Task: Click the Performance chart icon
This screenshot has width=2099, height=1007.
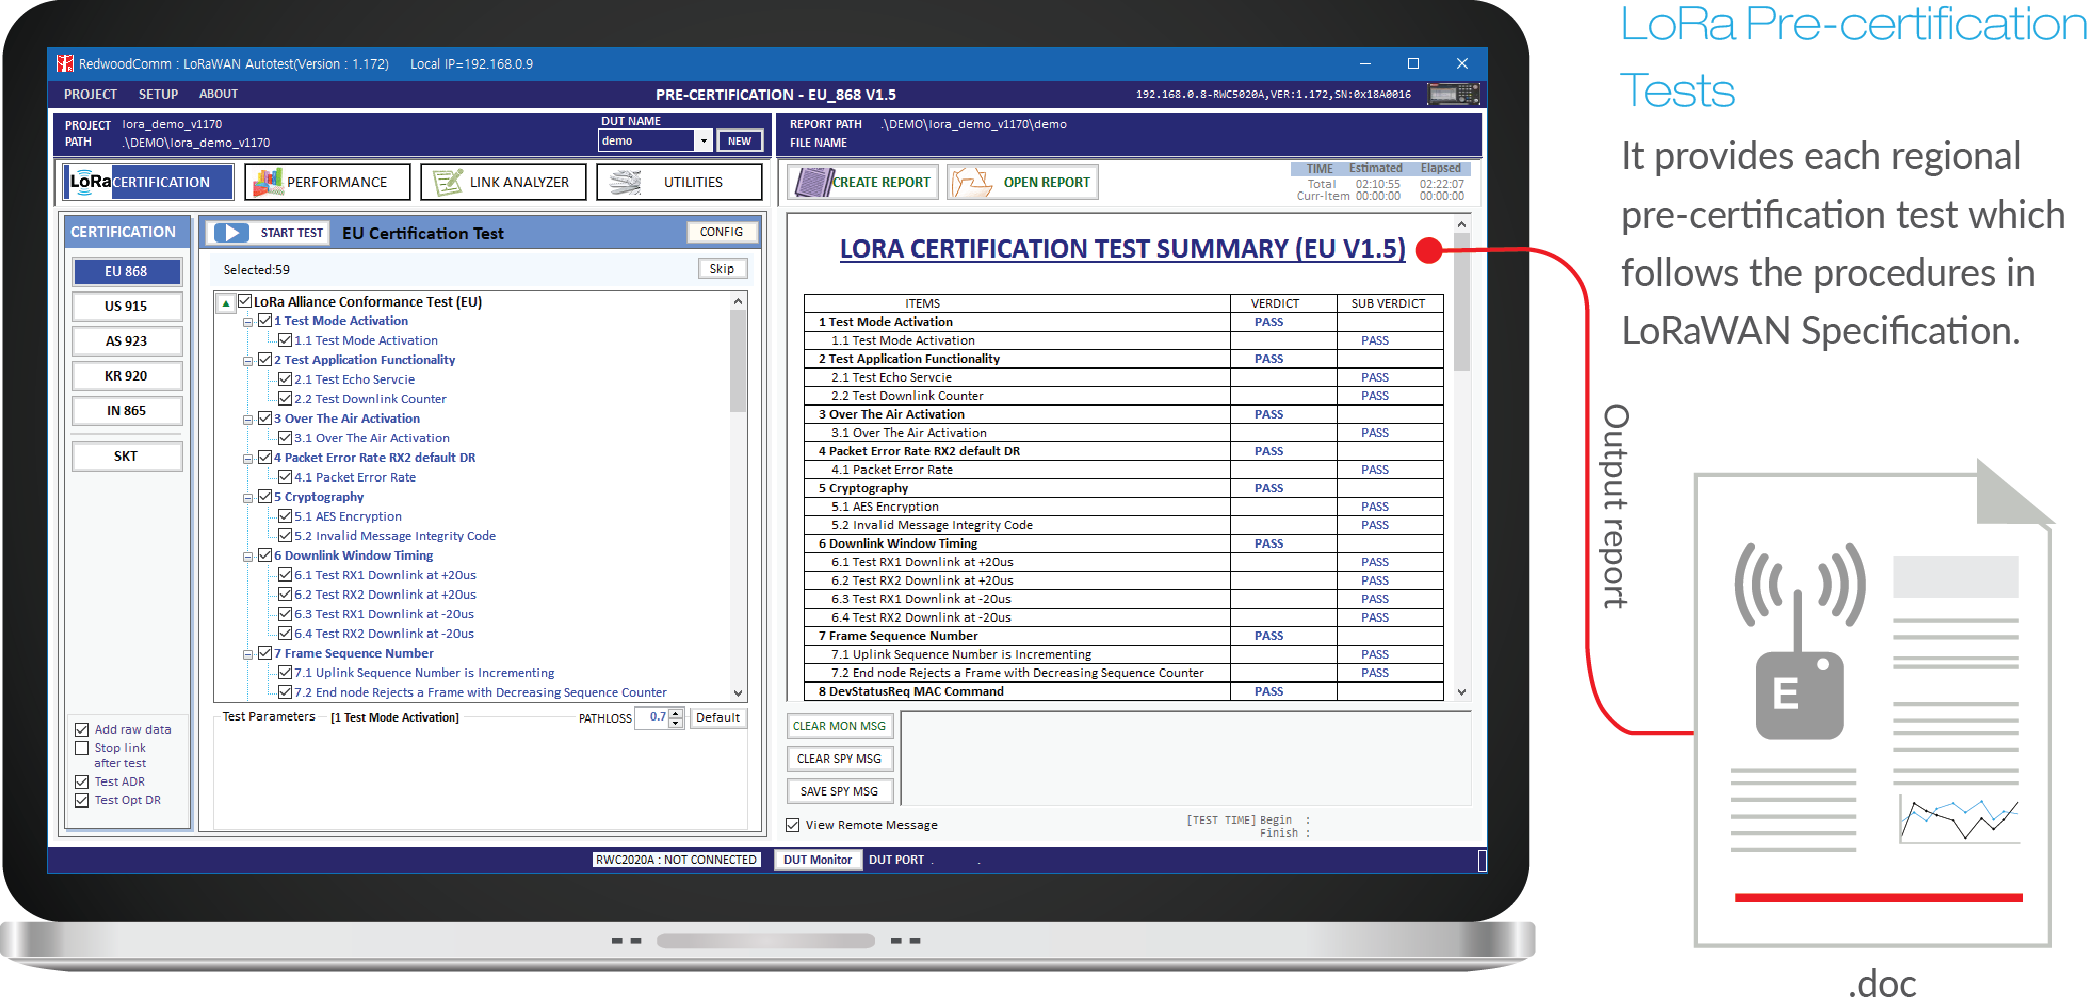Action: coord(267,182)
